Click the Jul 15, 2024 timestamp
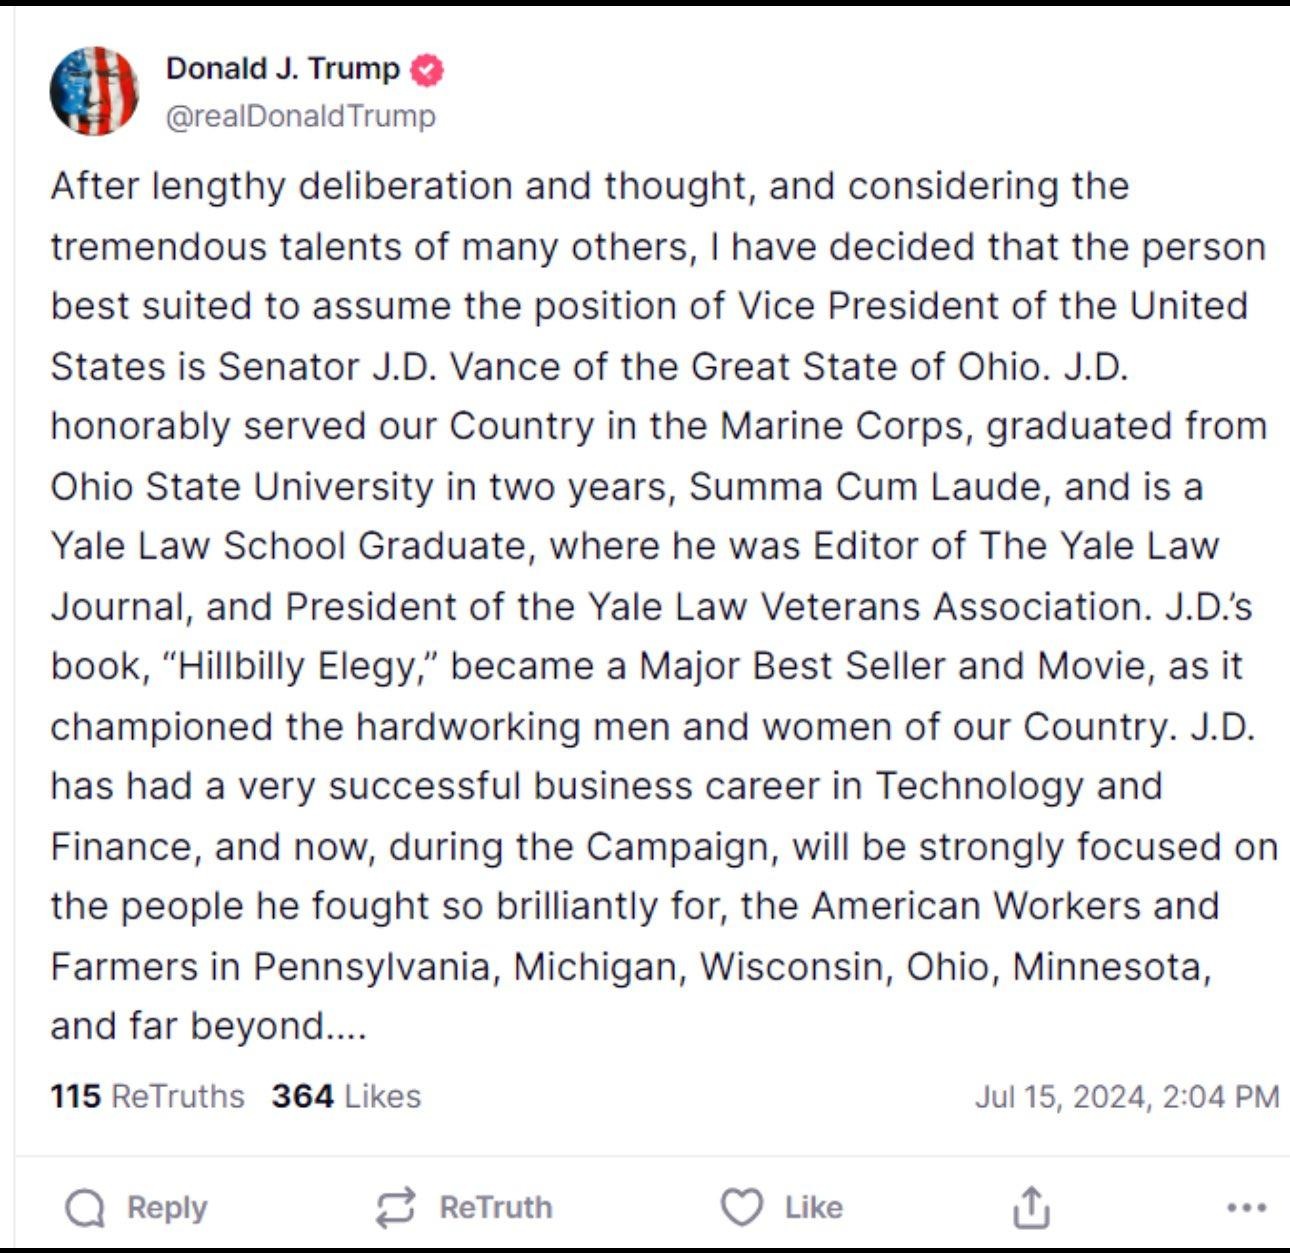Viewport: 1290px width, 1253px height. (x=1126, y=1097)
